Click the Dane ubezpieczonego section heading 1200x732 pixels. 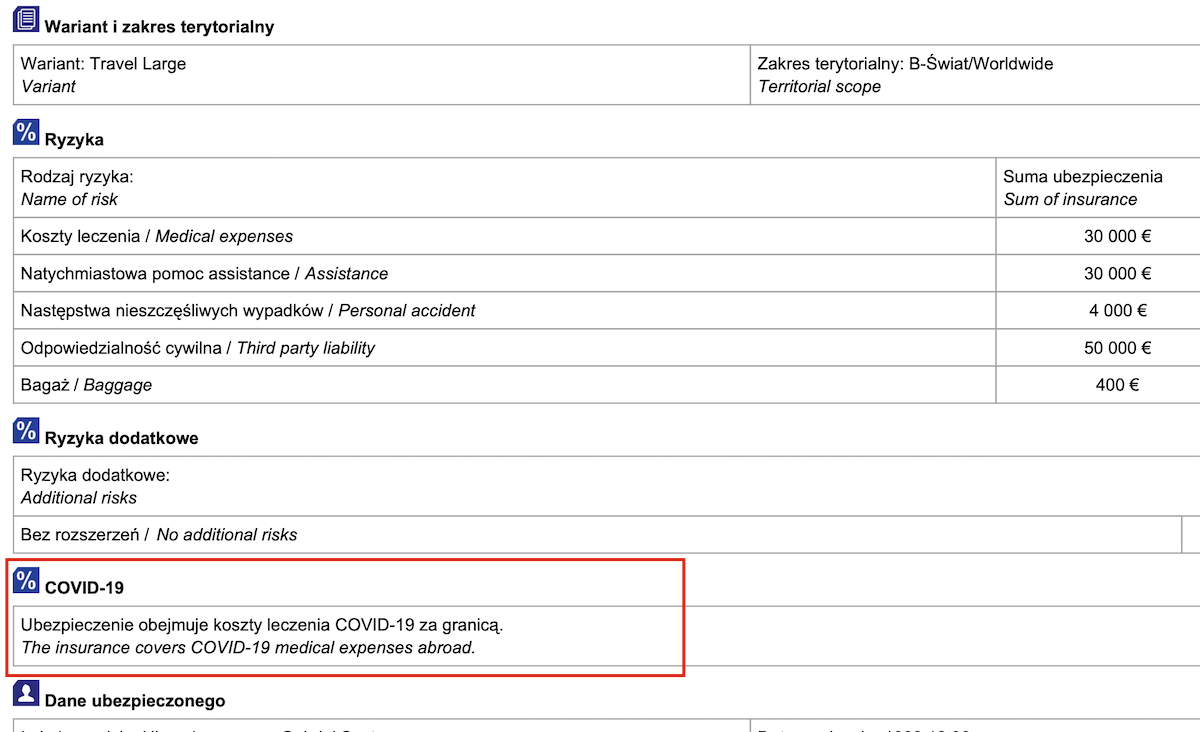(135, 701)
